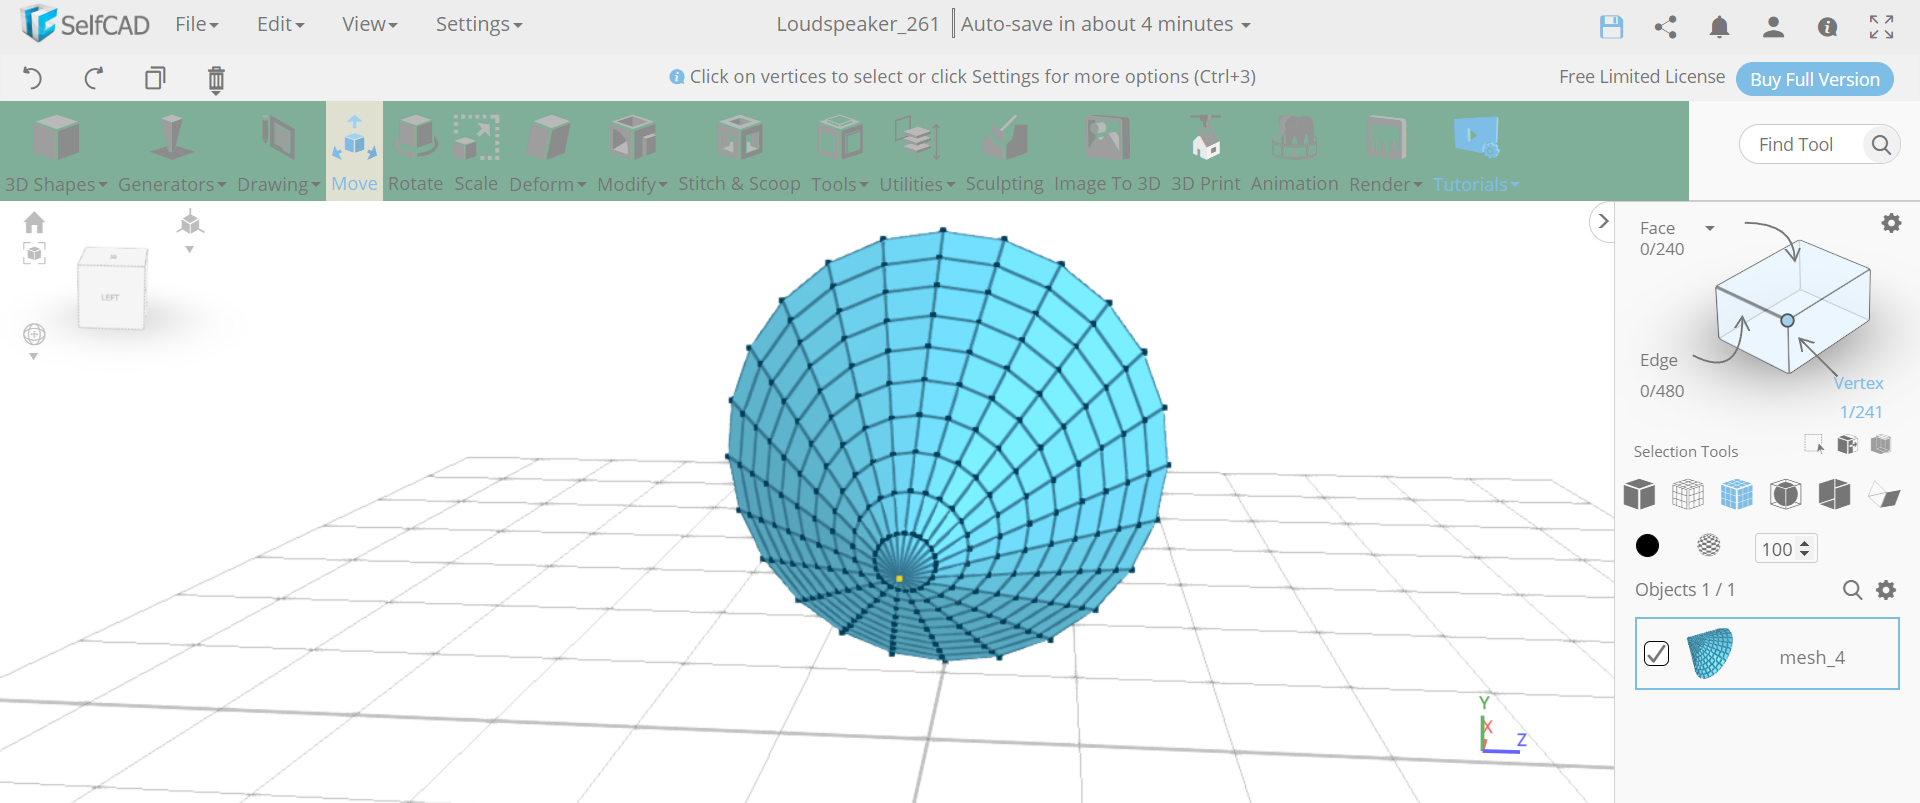Click the SelfCAD logo
The width and height of the screenshot is (1920, 803).
(x=85, y=23)
